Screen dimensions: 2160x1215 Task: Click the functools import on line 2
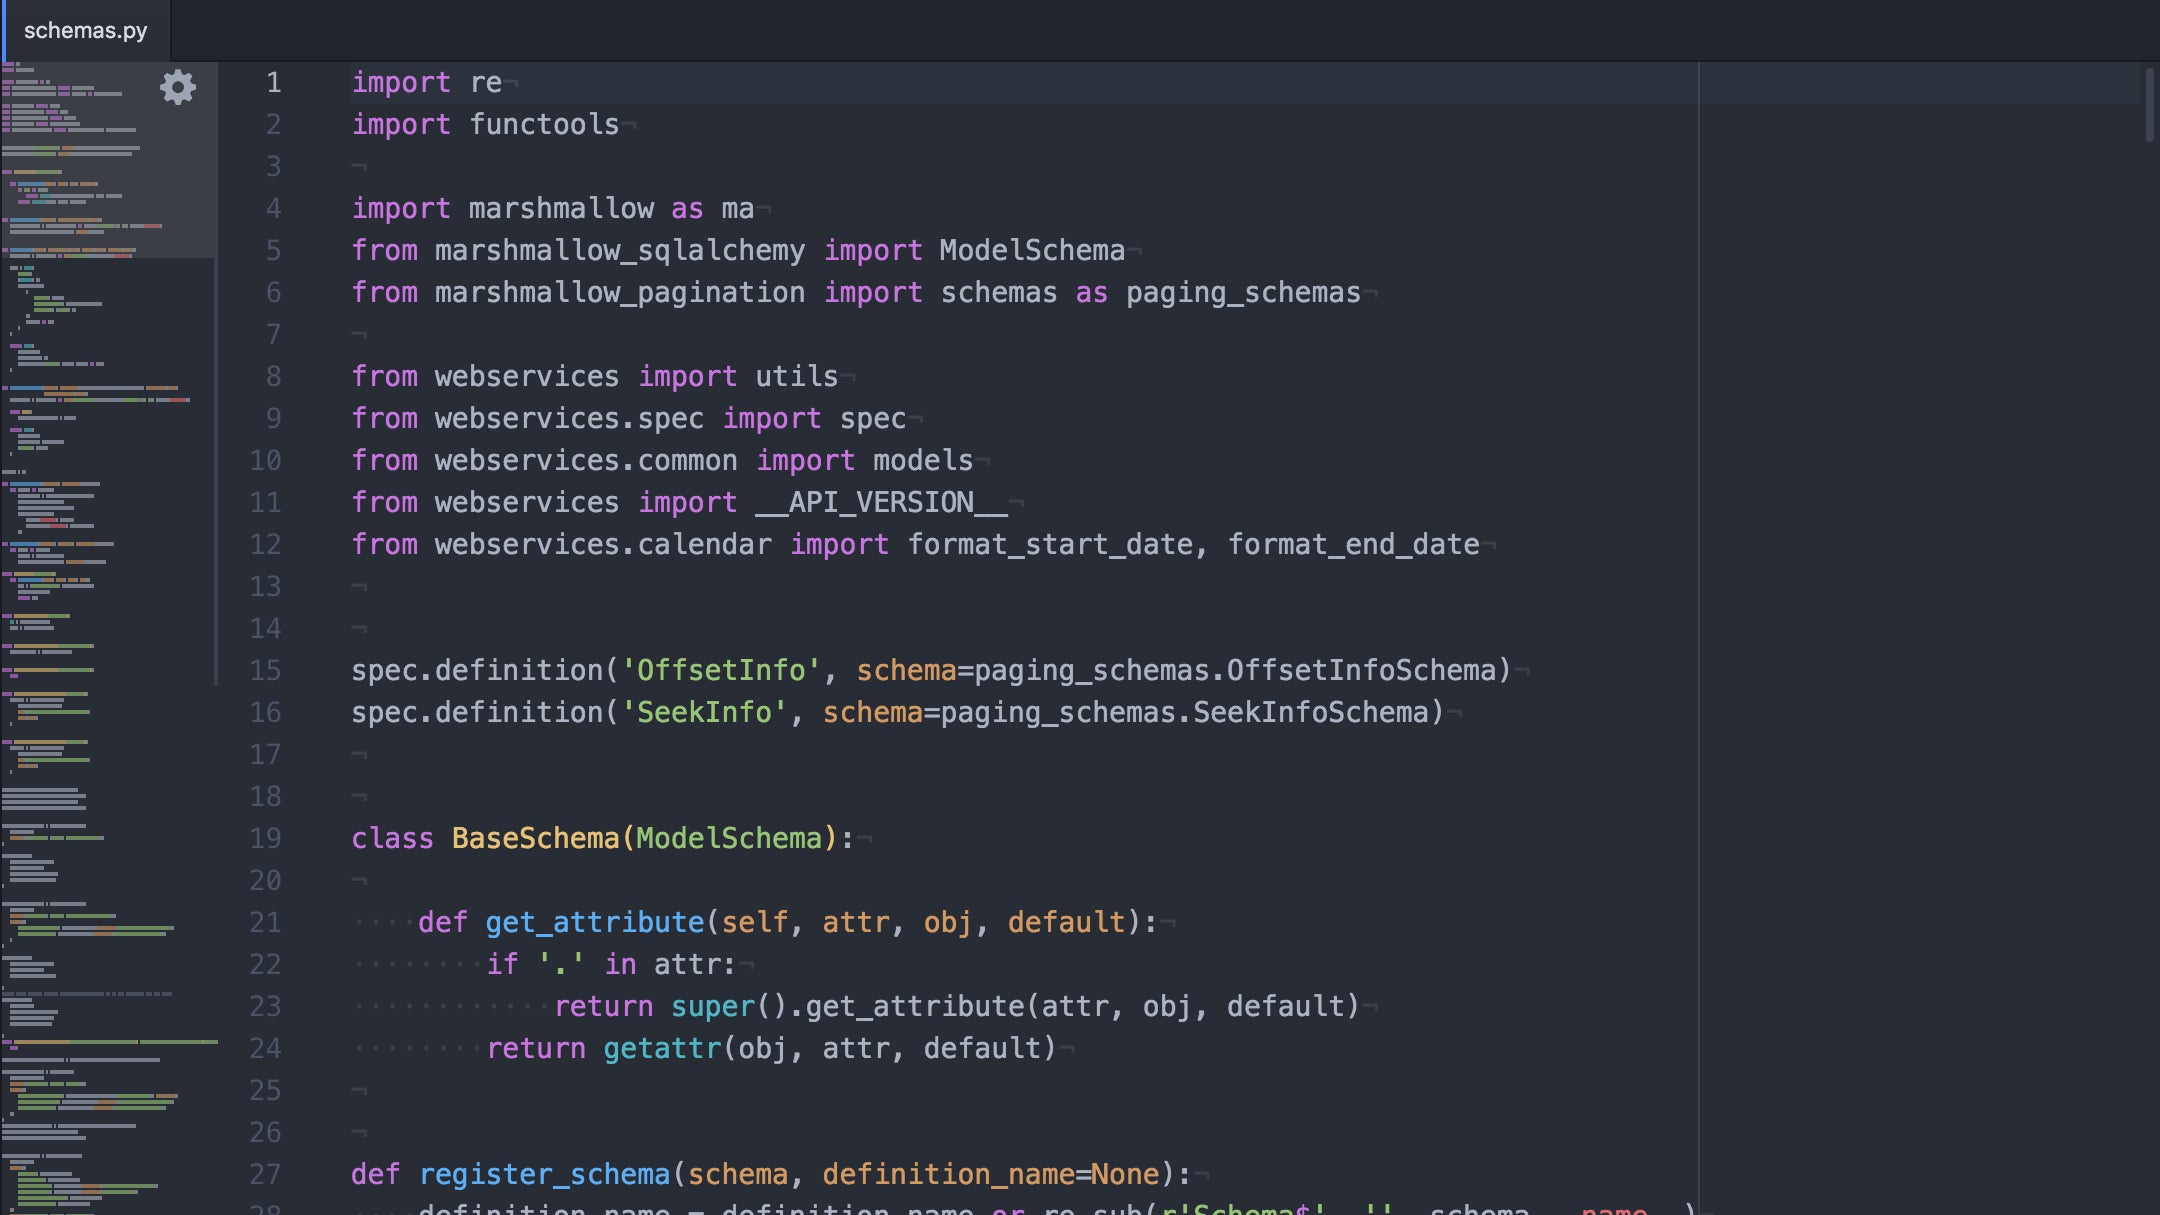tap(544, 124)
